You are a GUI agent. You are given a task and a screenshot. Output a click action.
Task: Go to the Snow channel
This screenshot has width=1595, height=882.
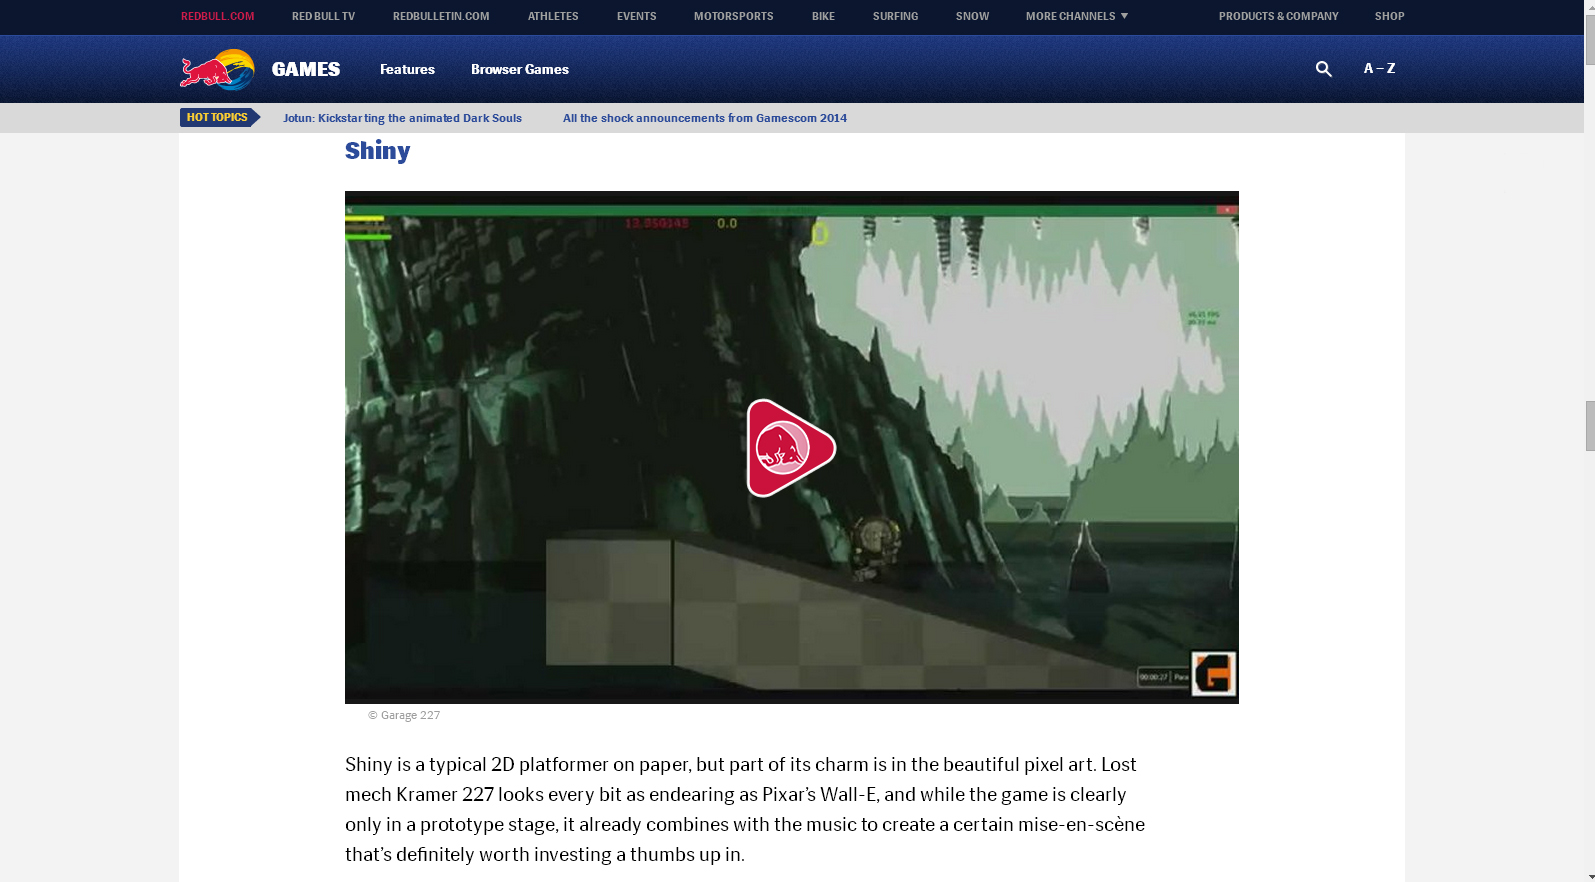972,16
